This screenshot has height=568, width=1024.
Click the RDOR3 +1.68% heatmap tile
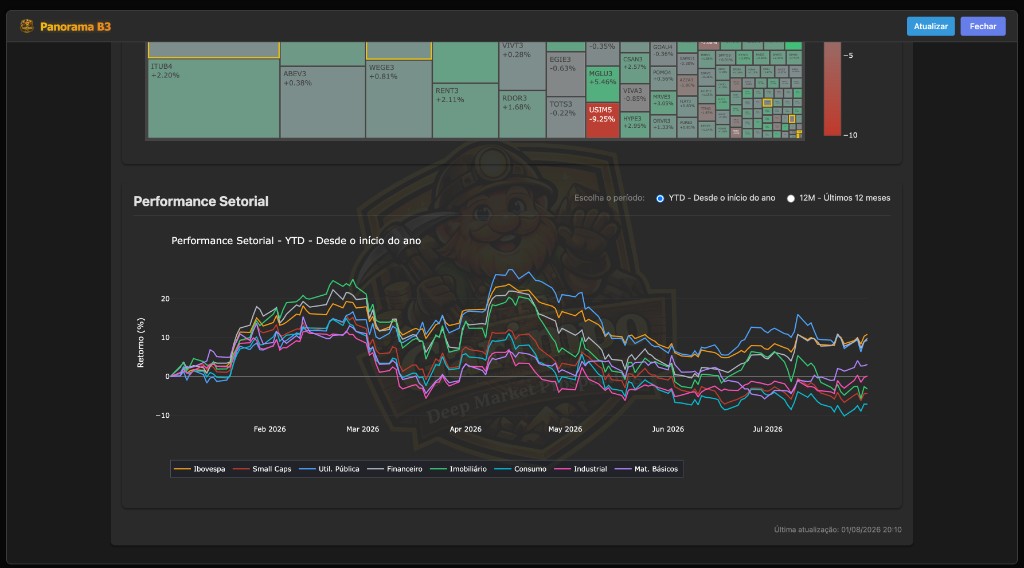[522, 114]
